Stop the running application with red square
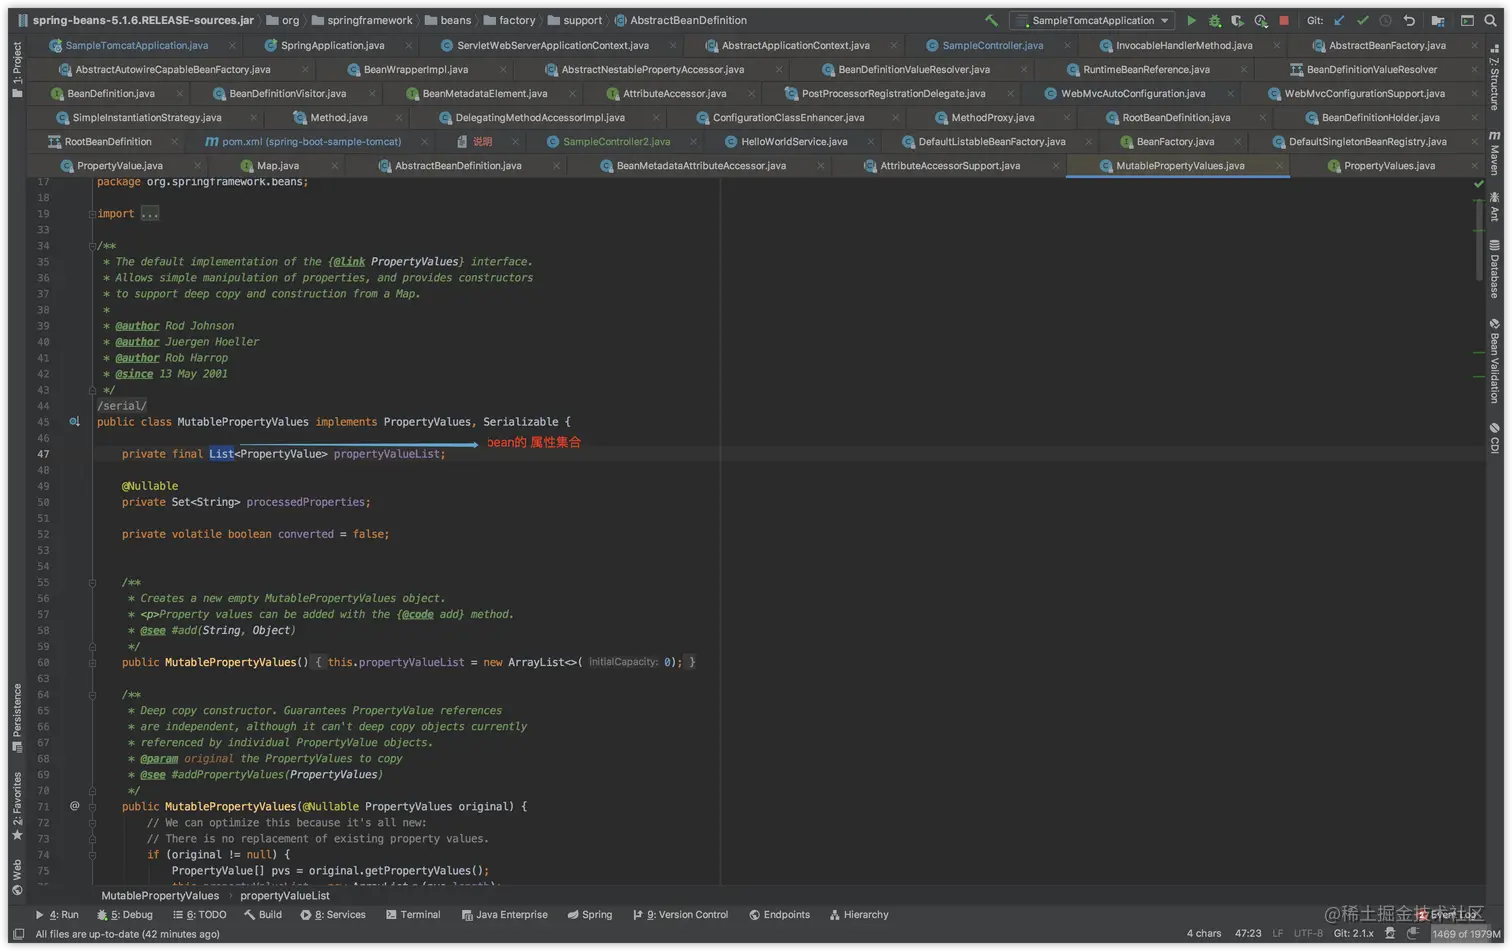Image resolution: width=1512 pixels, height=951 pixels. (x=1284, y=20)
